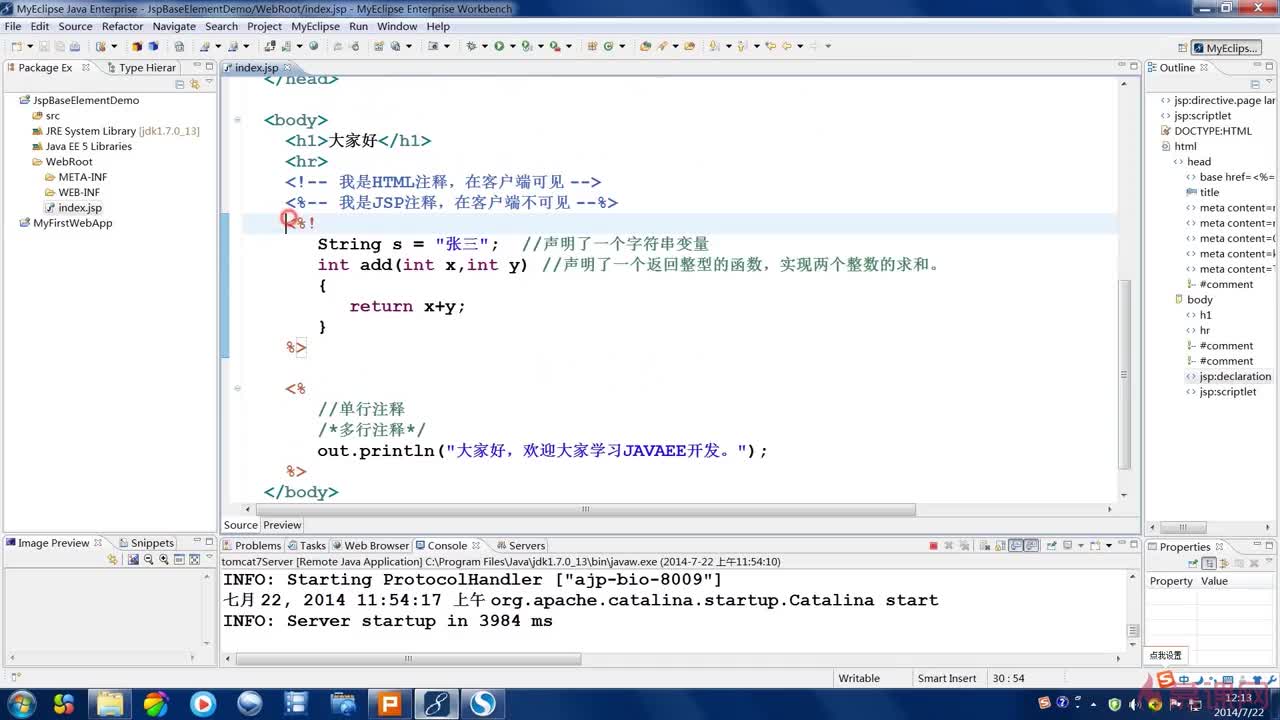Viewport: 1280px width, 720px height.
Task: Select index.jsp in Package Explorer
Action: point(73,208)
